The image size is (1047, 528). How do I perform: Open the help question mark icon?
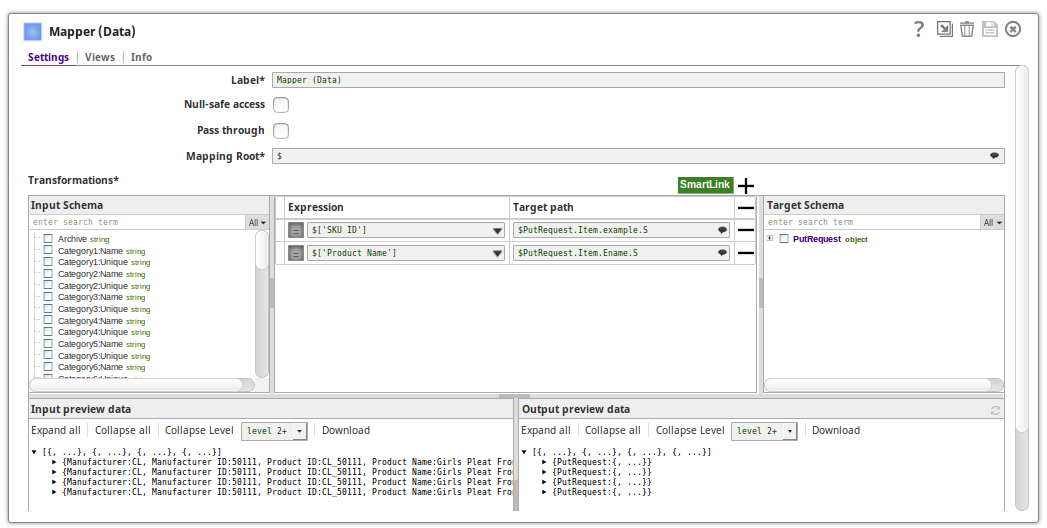[x=919, y=29]
